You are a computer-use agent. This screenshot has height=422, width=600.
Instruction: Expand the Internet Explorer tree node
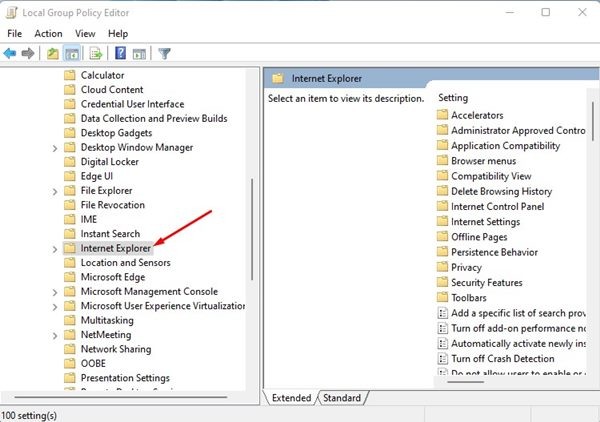coord(55,249)
